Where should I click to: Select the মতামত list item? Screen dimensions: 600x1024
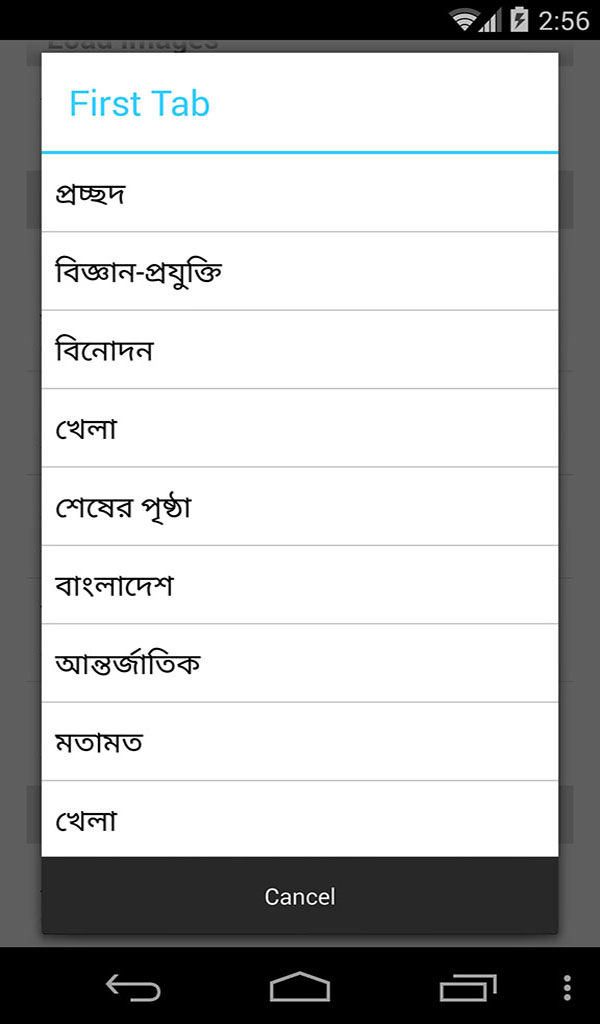(x=299, y=740)
